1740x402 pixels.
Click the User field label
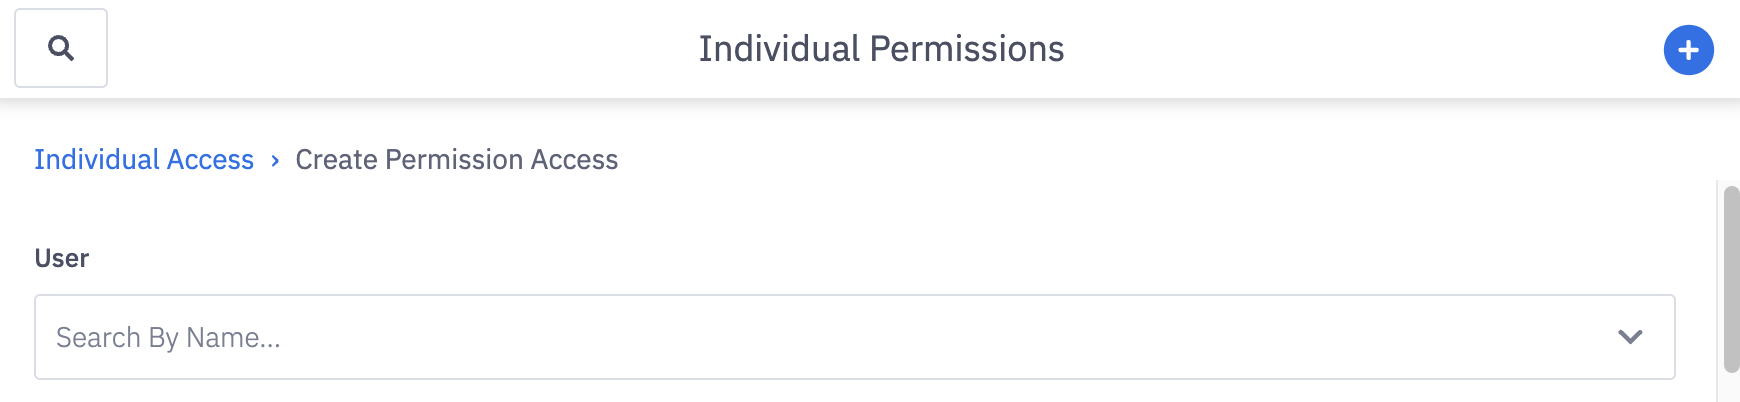point(62,258)
